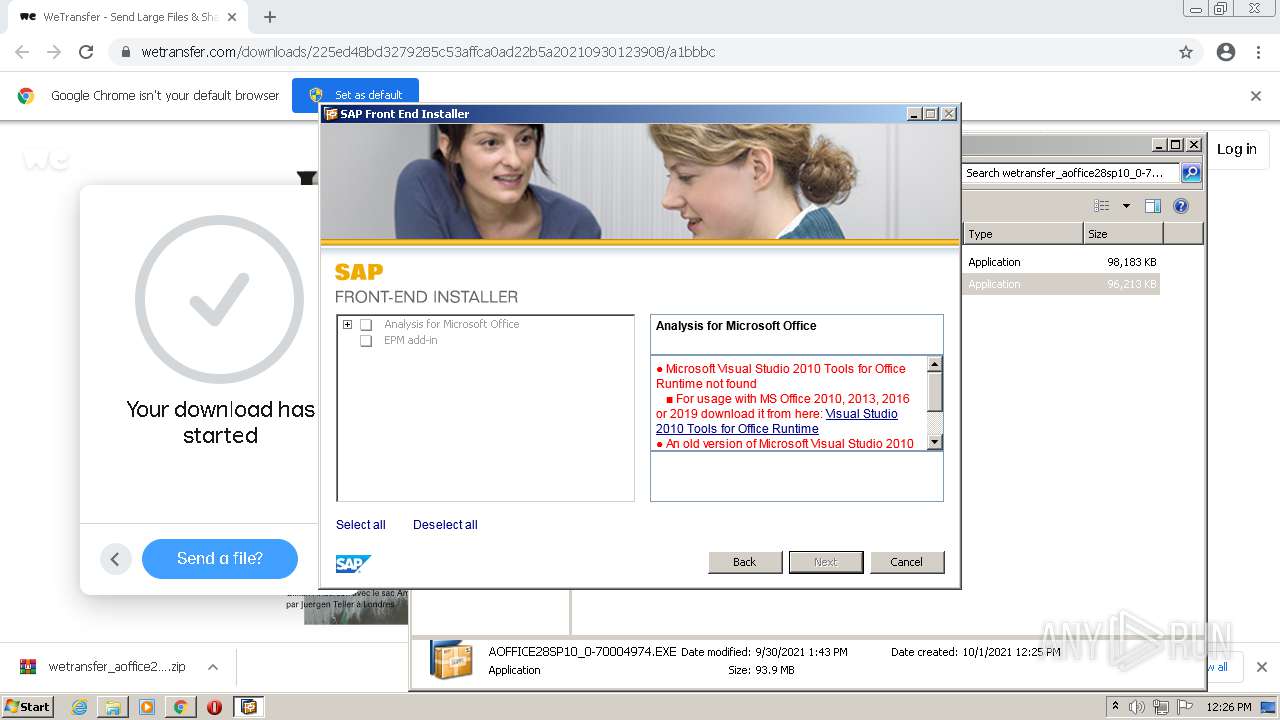Cancel the SAP Front End Installer
The width and height of the screenshot is (1280, 720).
tap(907, 562)
